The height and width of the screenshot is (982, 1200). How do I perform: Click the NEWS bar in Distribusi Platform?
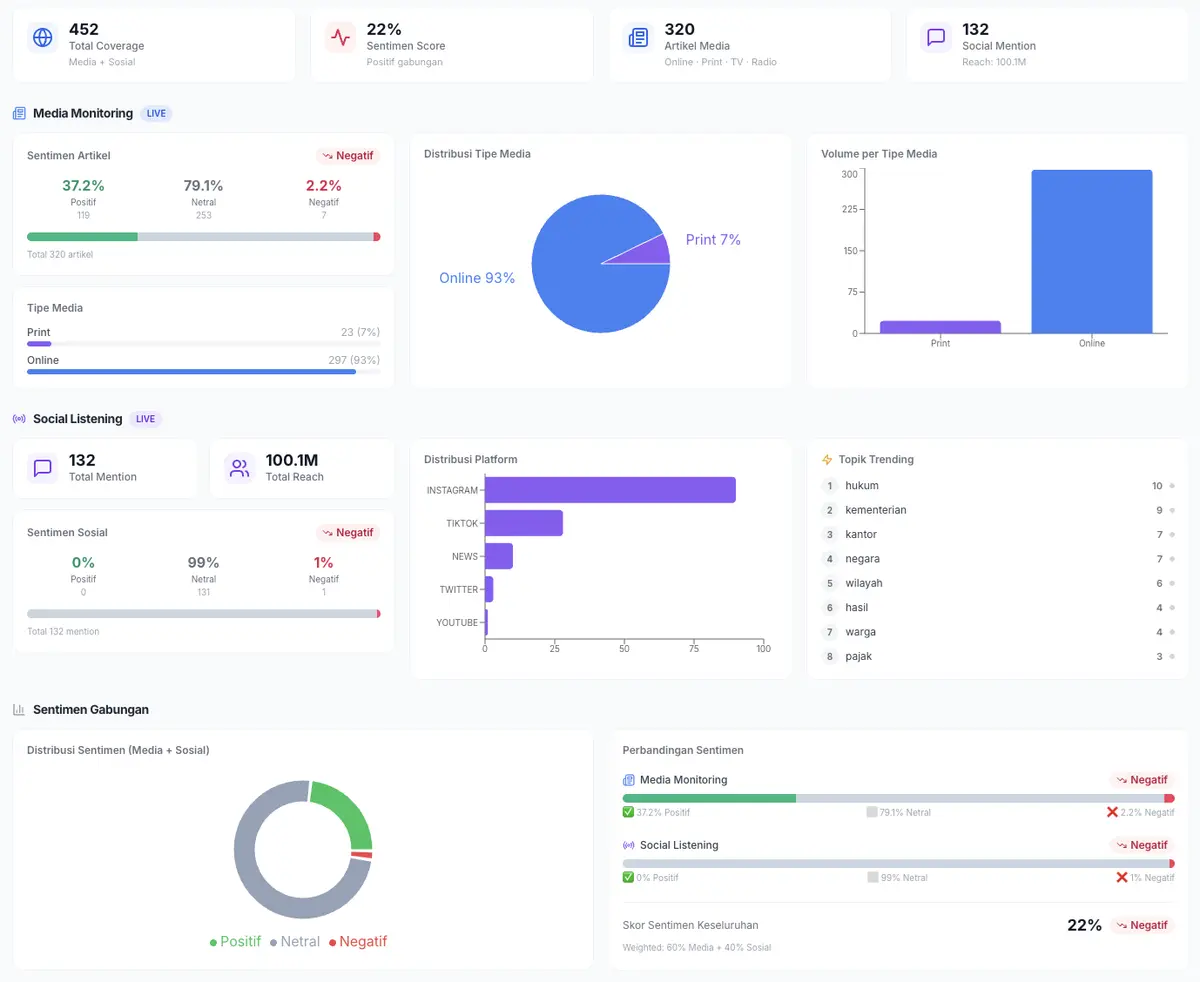tap(499, 556)
